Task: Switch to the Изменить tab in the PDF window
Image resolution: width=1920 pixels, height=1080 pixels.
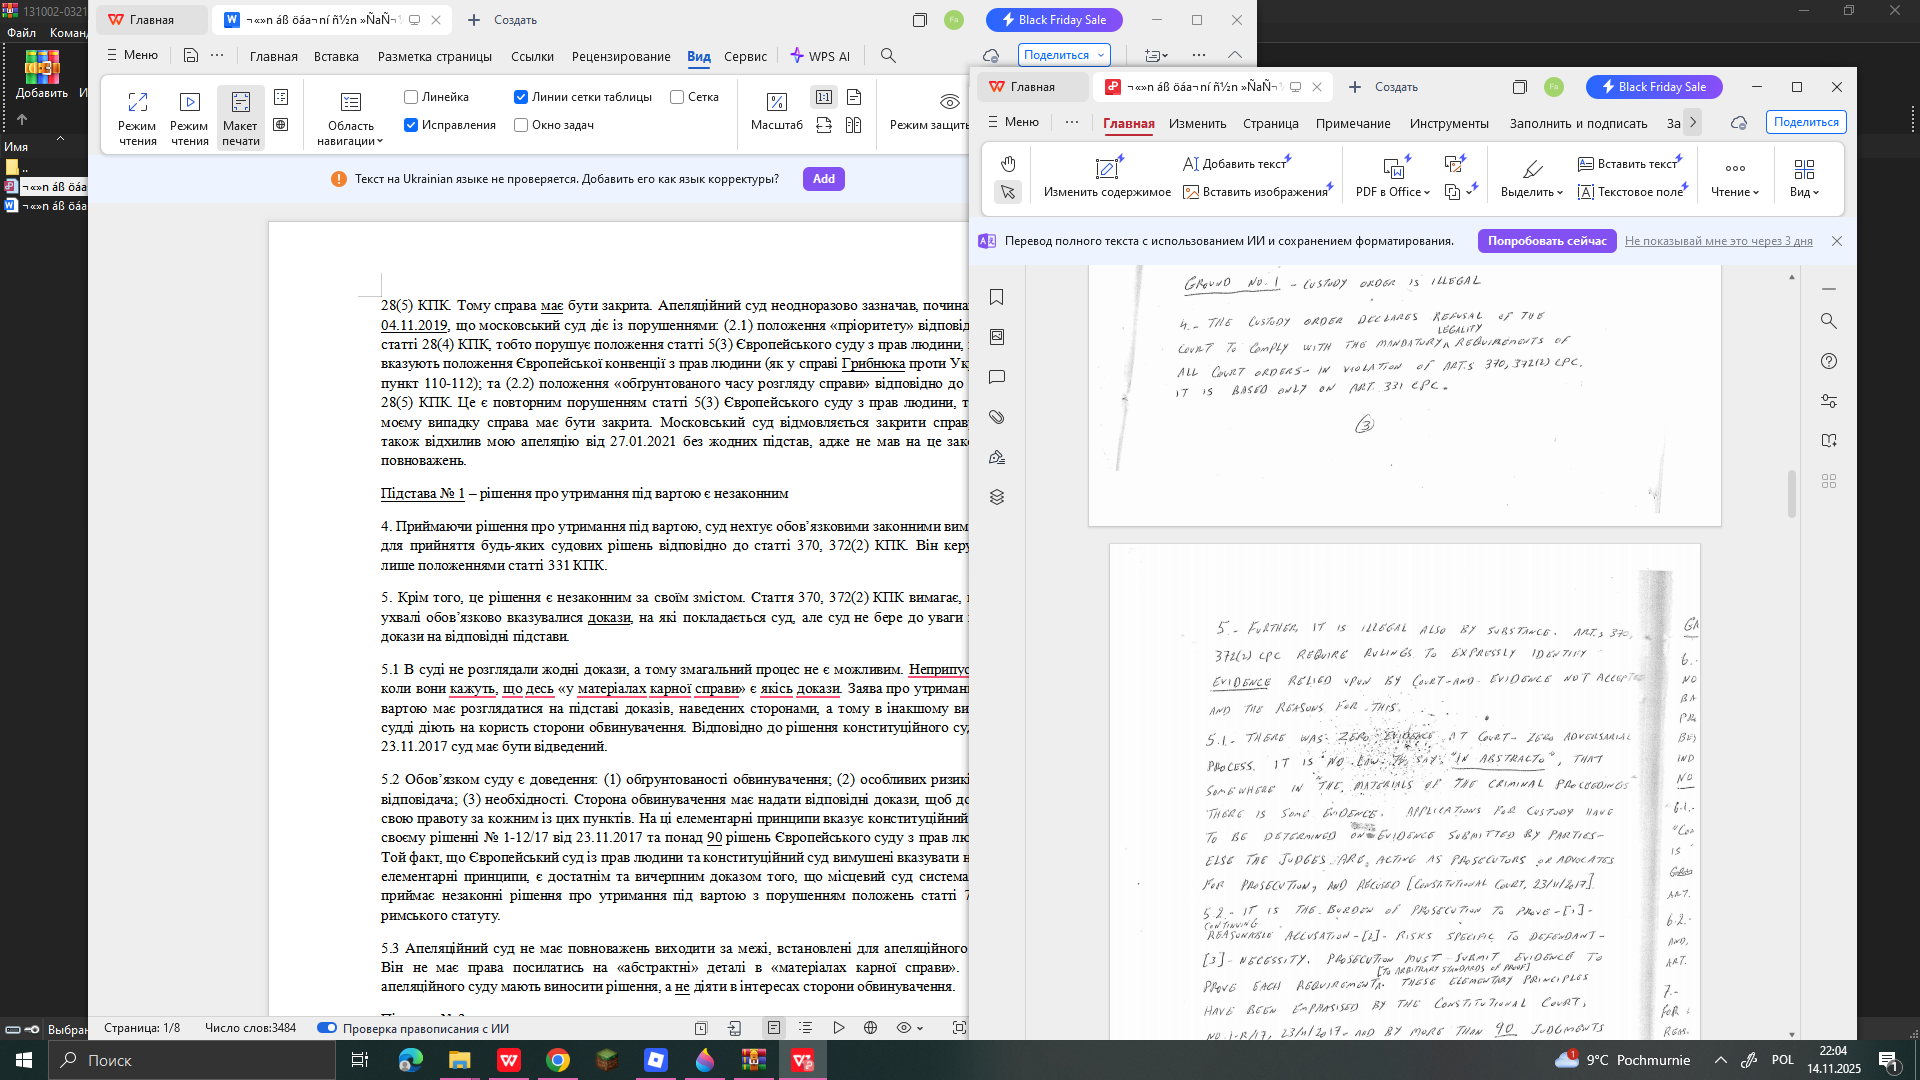Action: click(x=1197, y=124)
